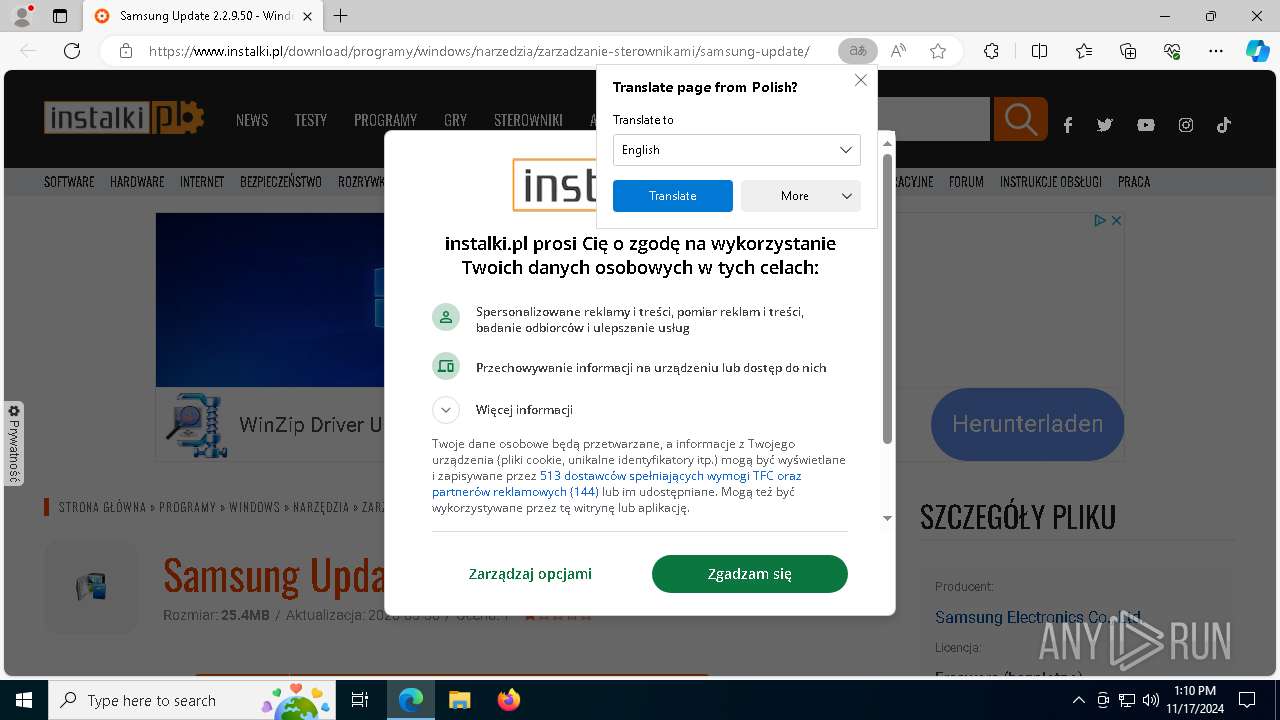Open Collections icon
Image resolution: width=1280 pixels, height=720 pixels.
click(1128, 51)
